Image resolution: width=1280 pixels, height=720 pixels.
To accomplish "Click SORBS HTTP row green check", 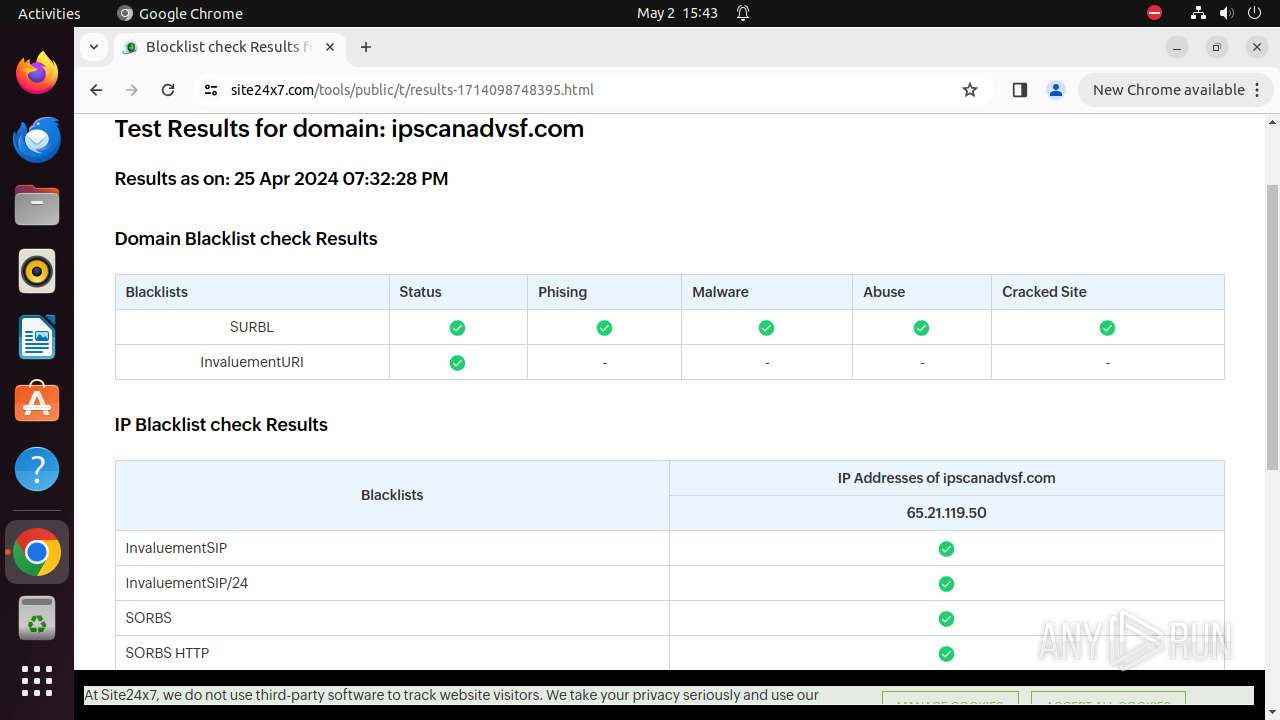I will pos(946,654).
